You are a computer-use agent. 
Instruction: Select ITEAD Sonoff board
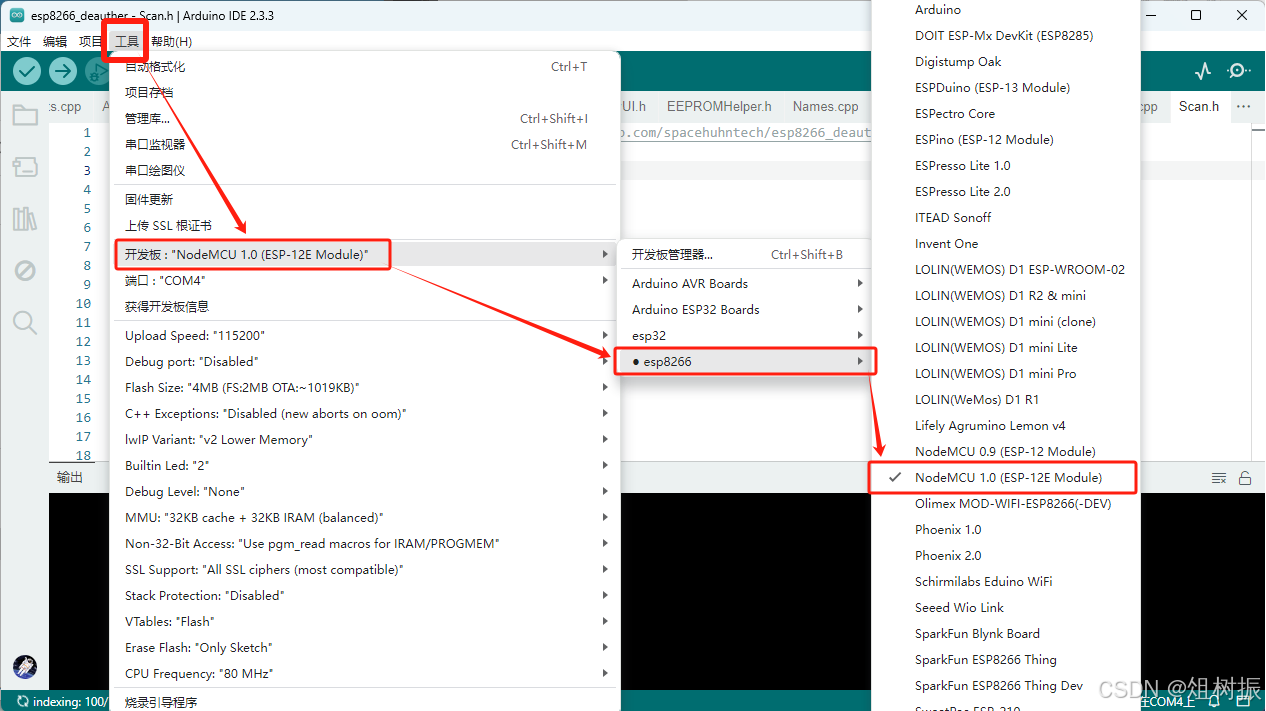[1005, 217]
